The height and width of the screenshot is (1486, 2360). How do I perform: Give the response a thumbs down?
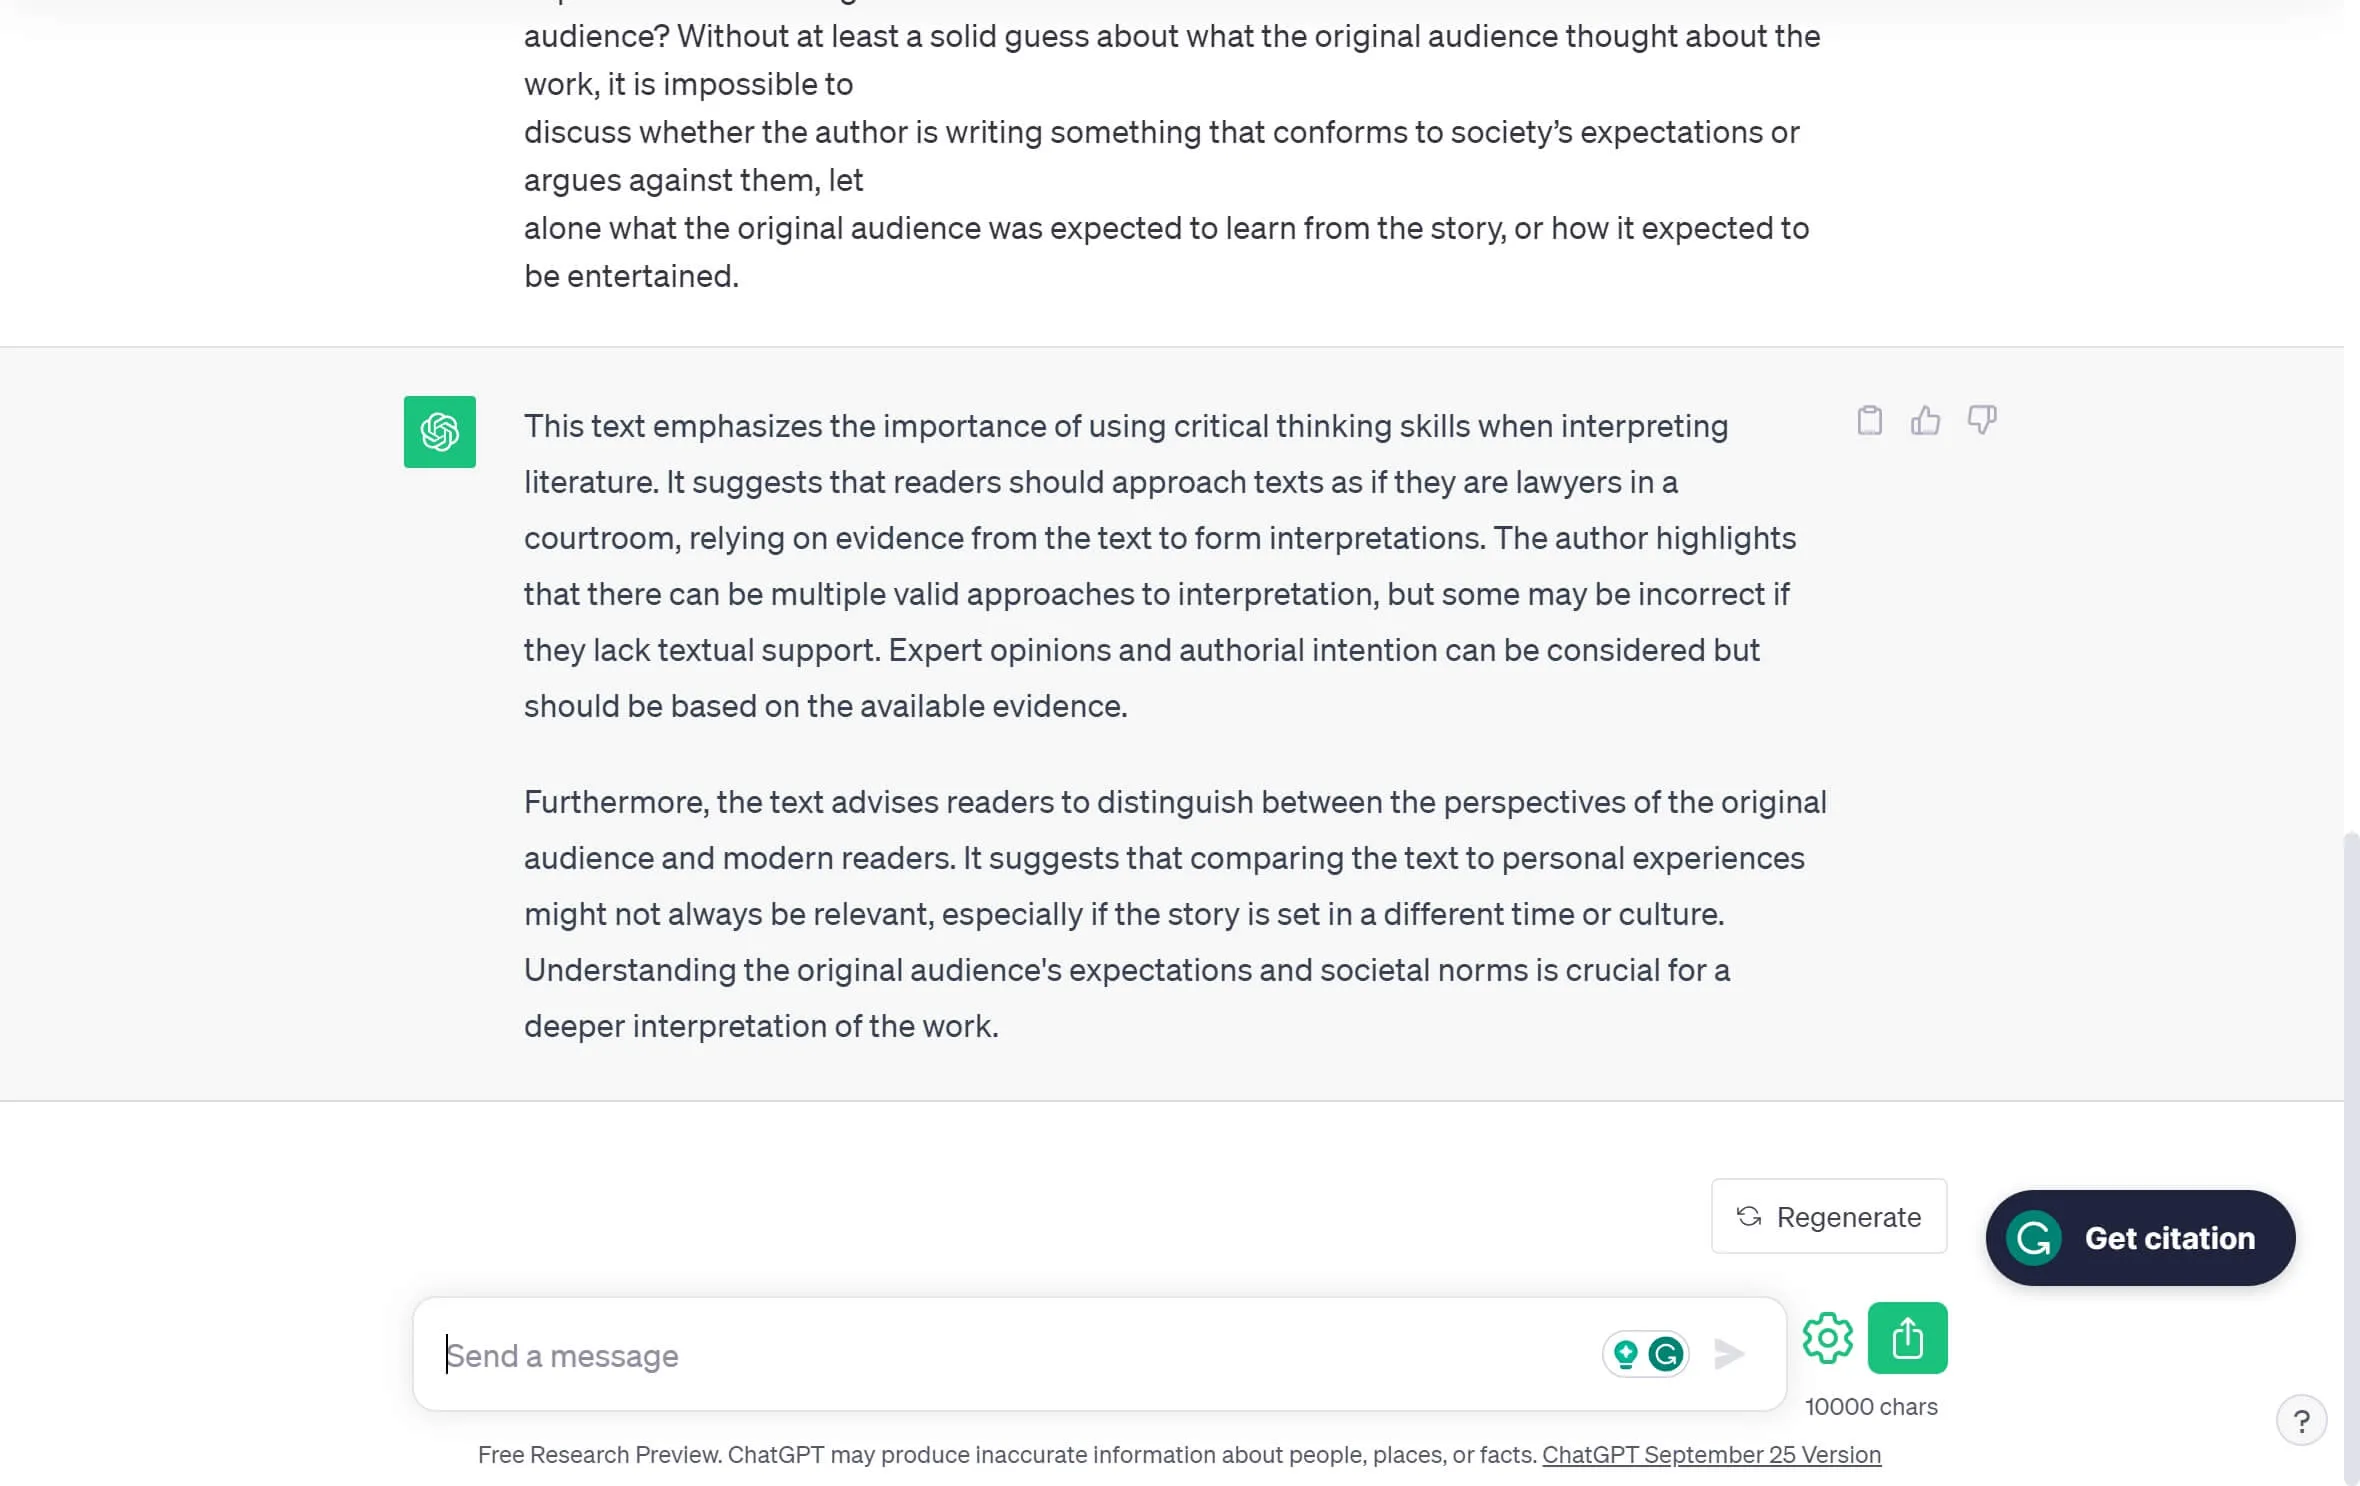coord(1981,420)
